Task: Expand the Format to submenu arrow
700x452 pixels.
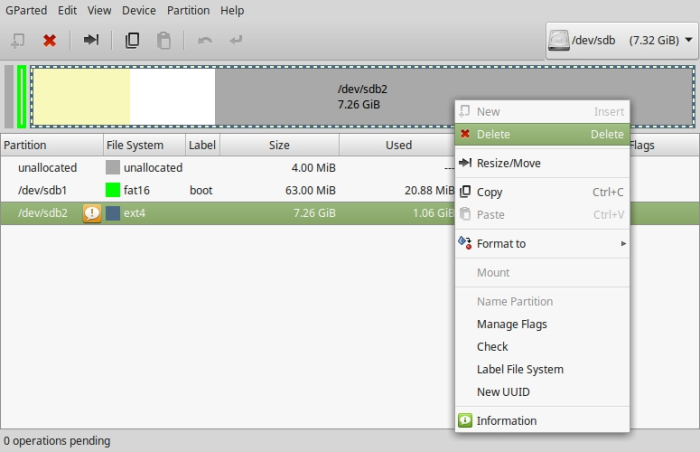Action: (x=623, y=243)
